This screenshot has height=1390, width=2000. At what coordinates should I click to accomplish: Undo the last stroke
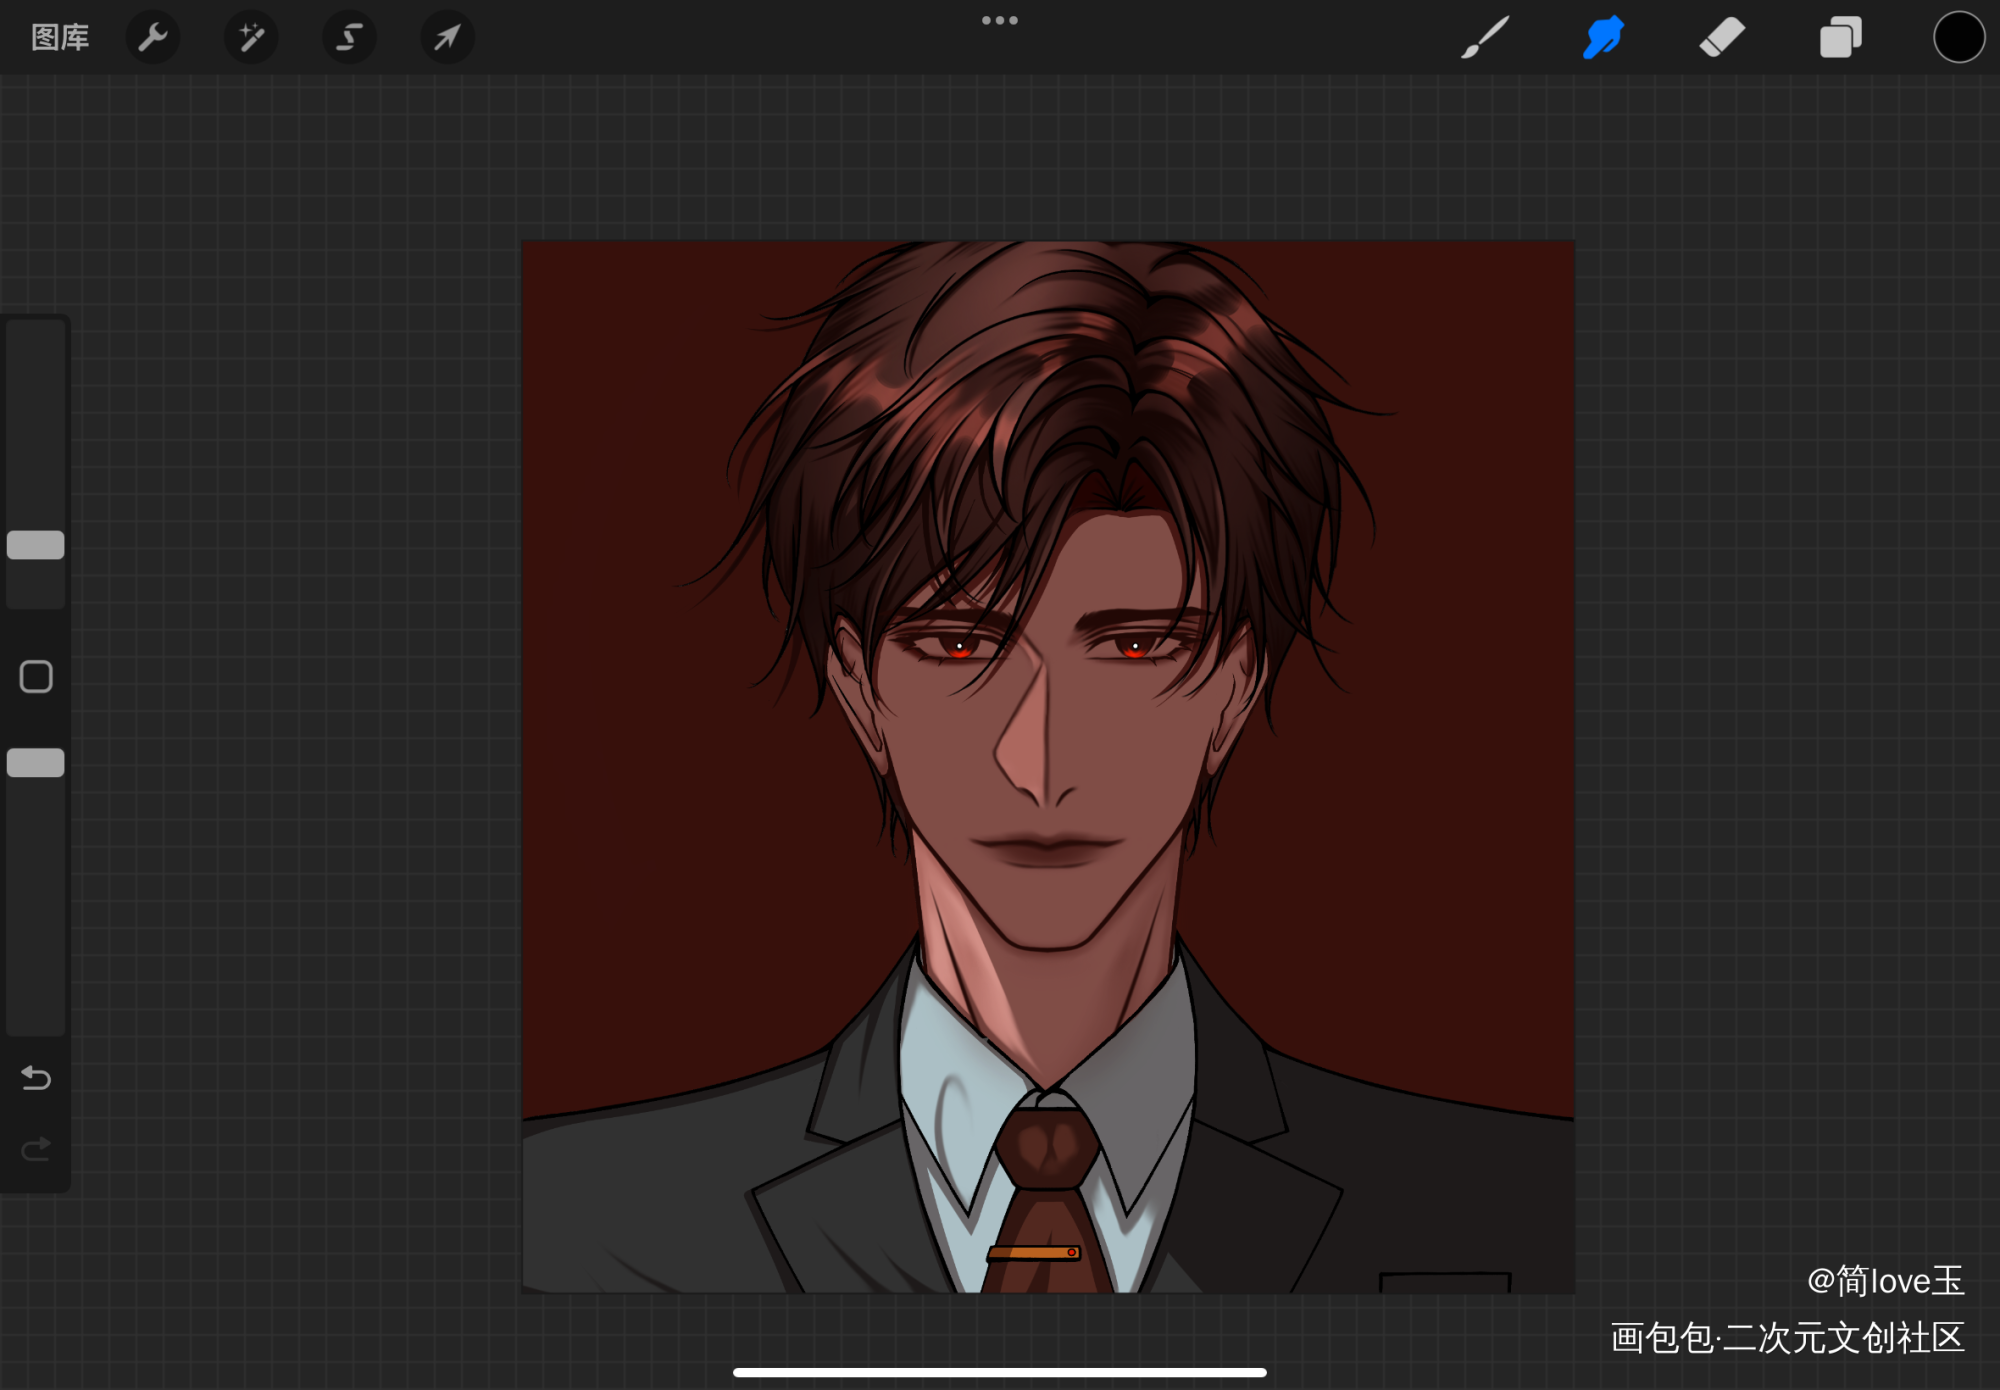[36, 1078]
